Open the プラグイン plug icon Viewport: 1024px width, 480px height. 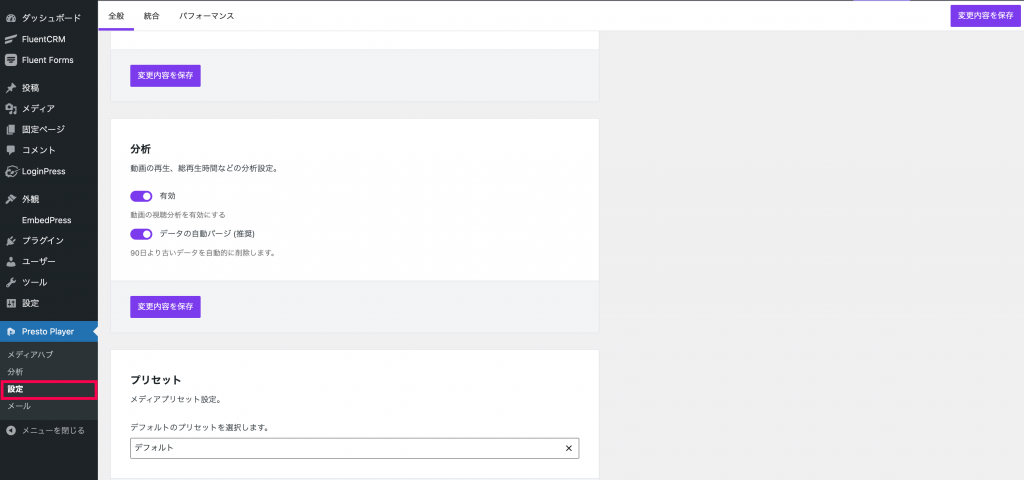pos(10,241)
